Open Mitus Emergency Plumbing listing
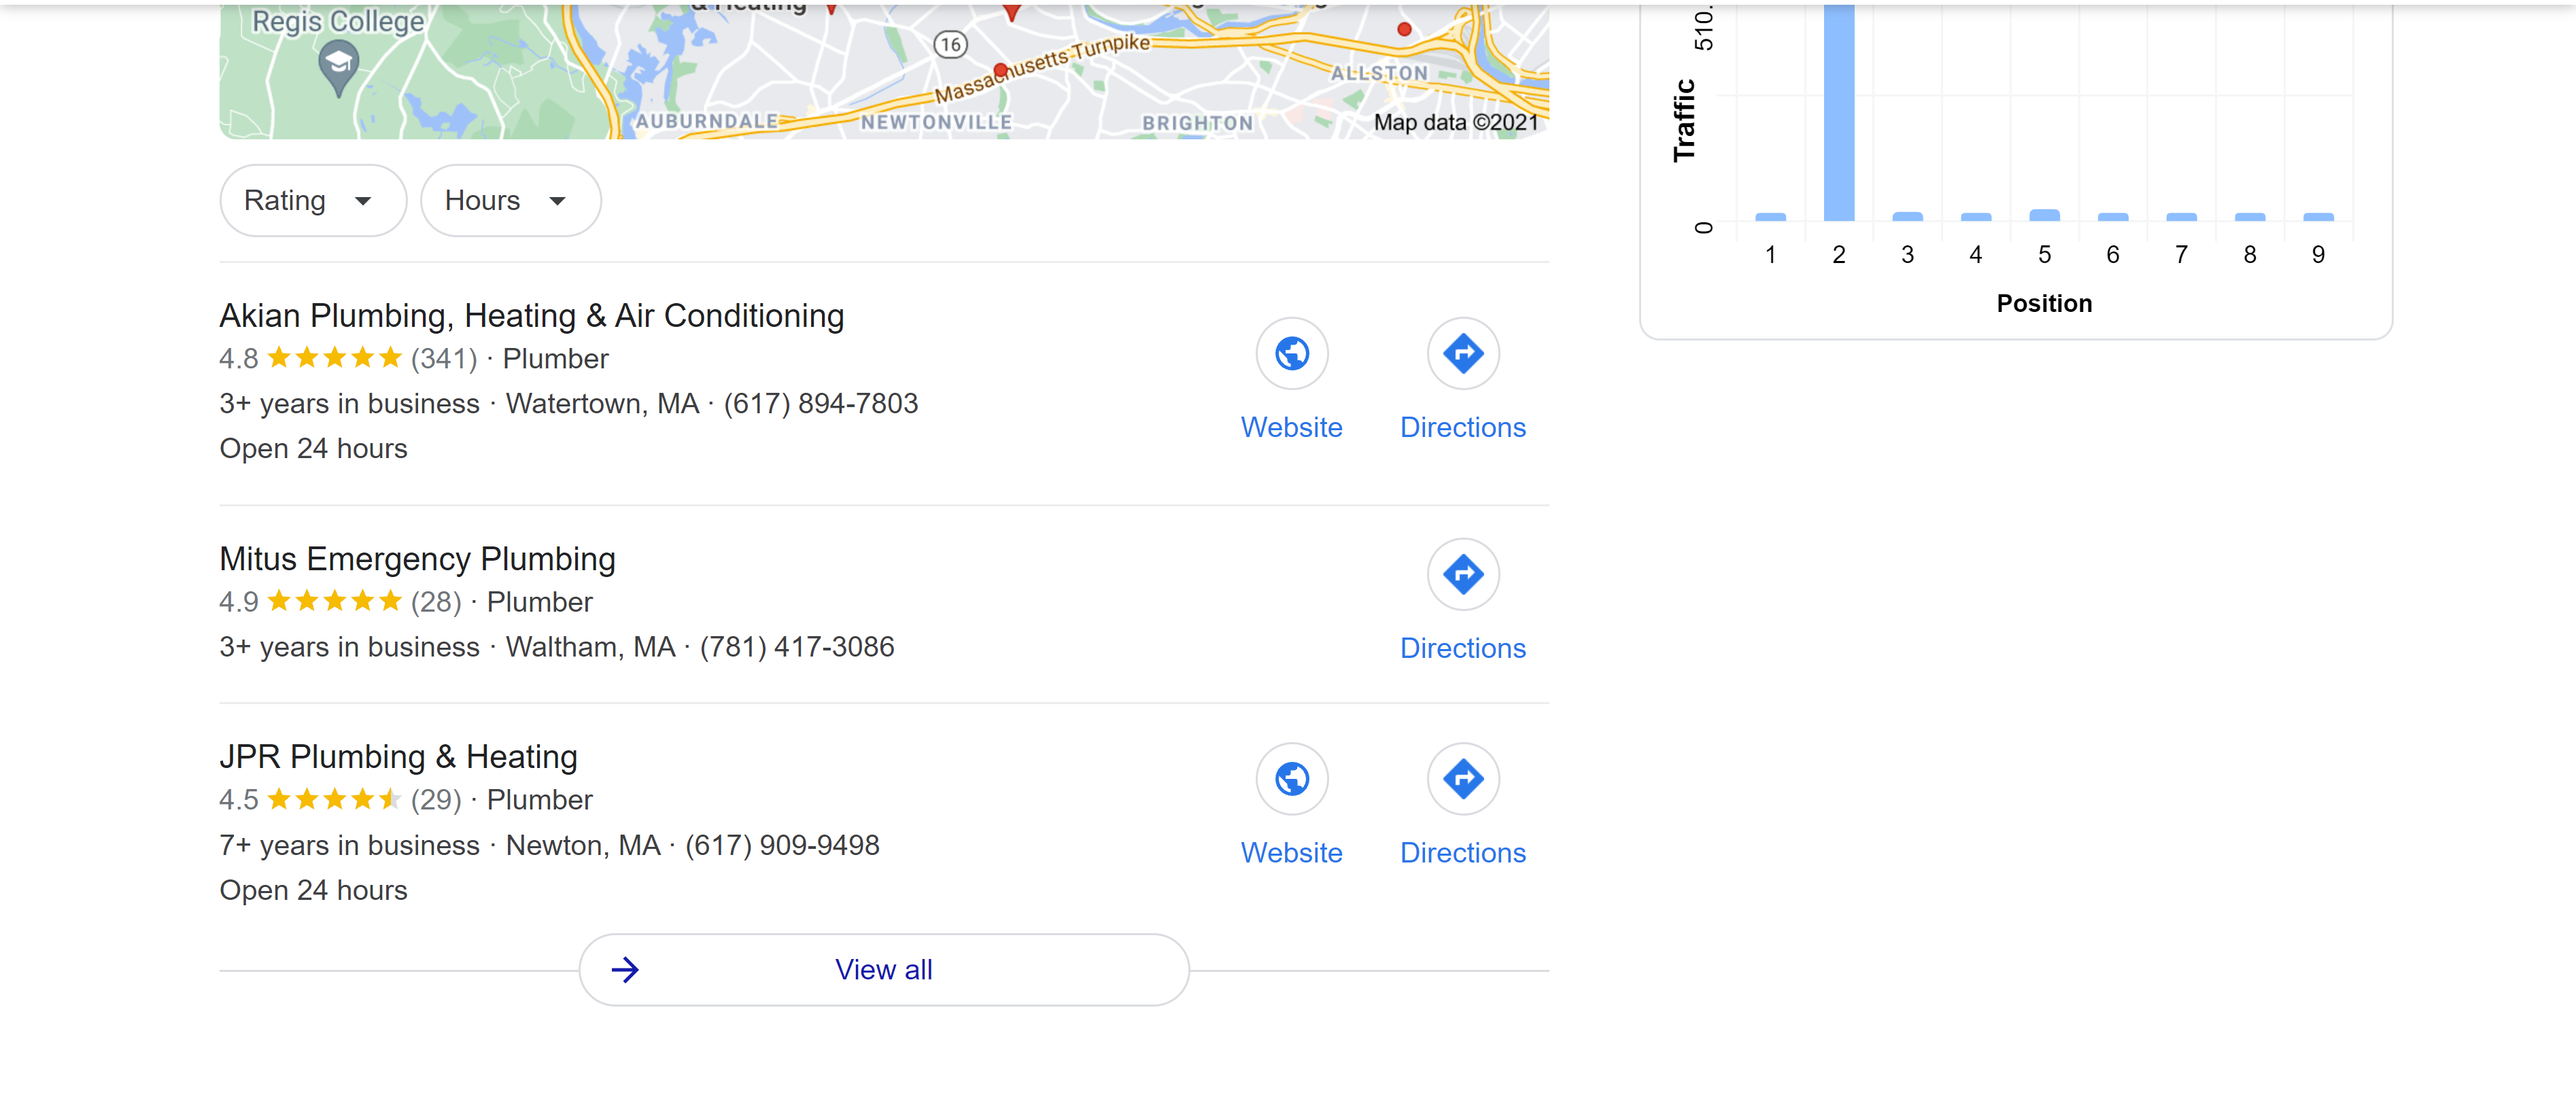Viewport: 2576px width, 1099px height. click(417, 558)
